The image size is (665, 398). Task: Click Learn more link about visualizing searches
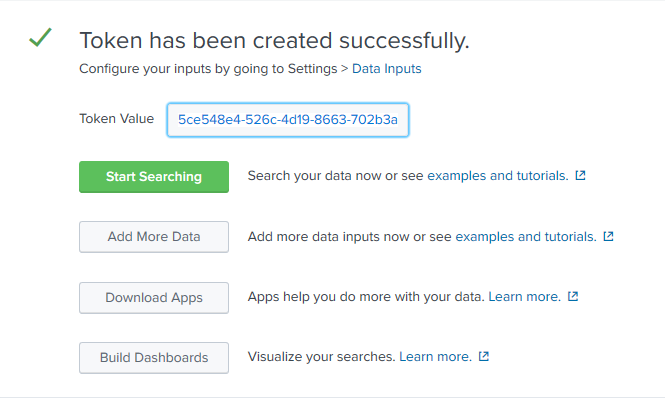point(436,356)
